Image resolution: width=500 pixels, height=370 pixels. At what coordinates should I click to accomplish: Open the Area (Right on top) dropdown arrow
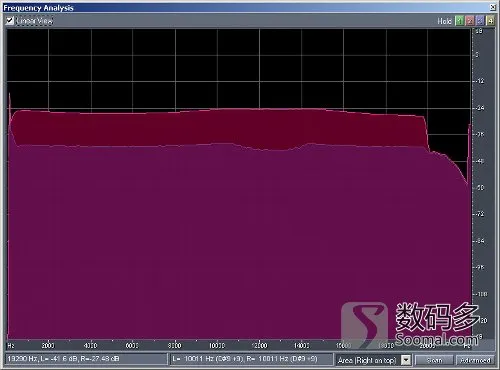coord(406,360)
